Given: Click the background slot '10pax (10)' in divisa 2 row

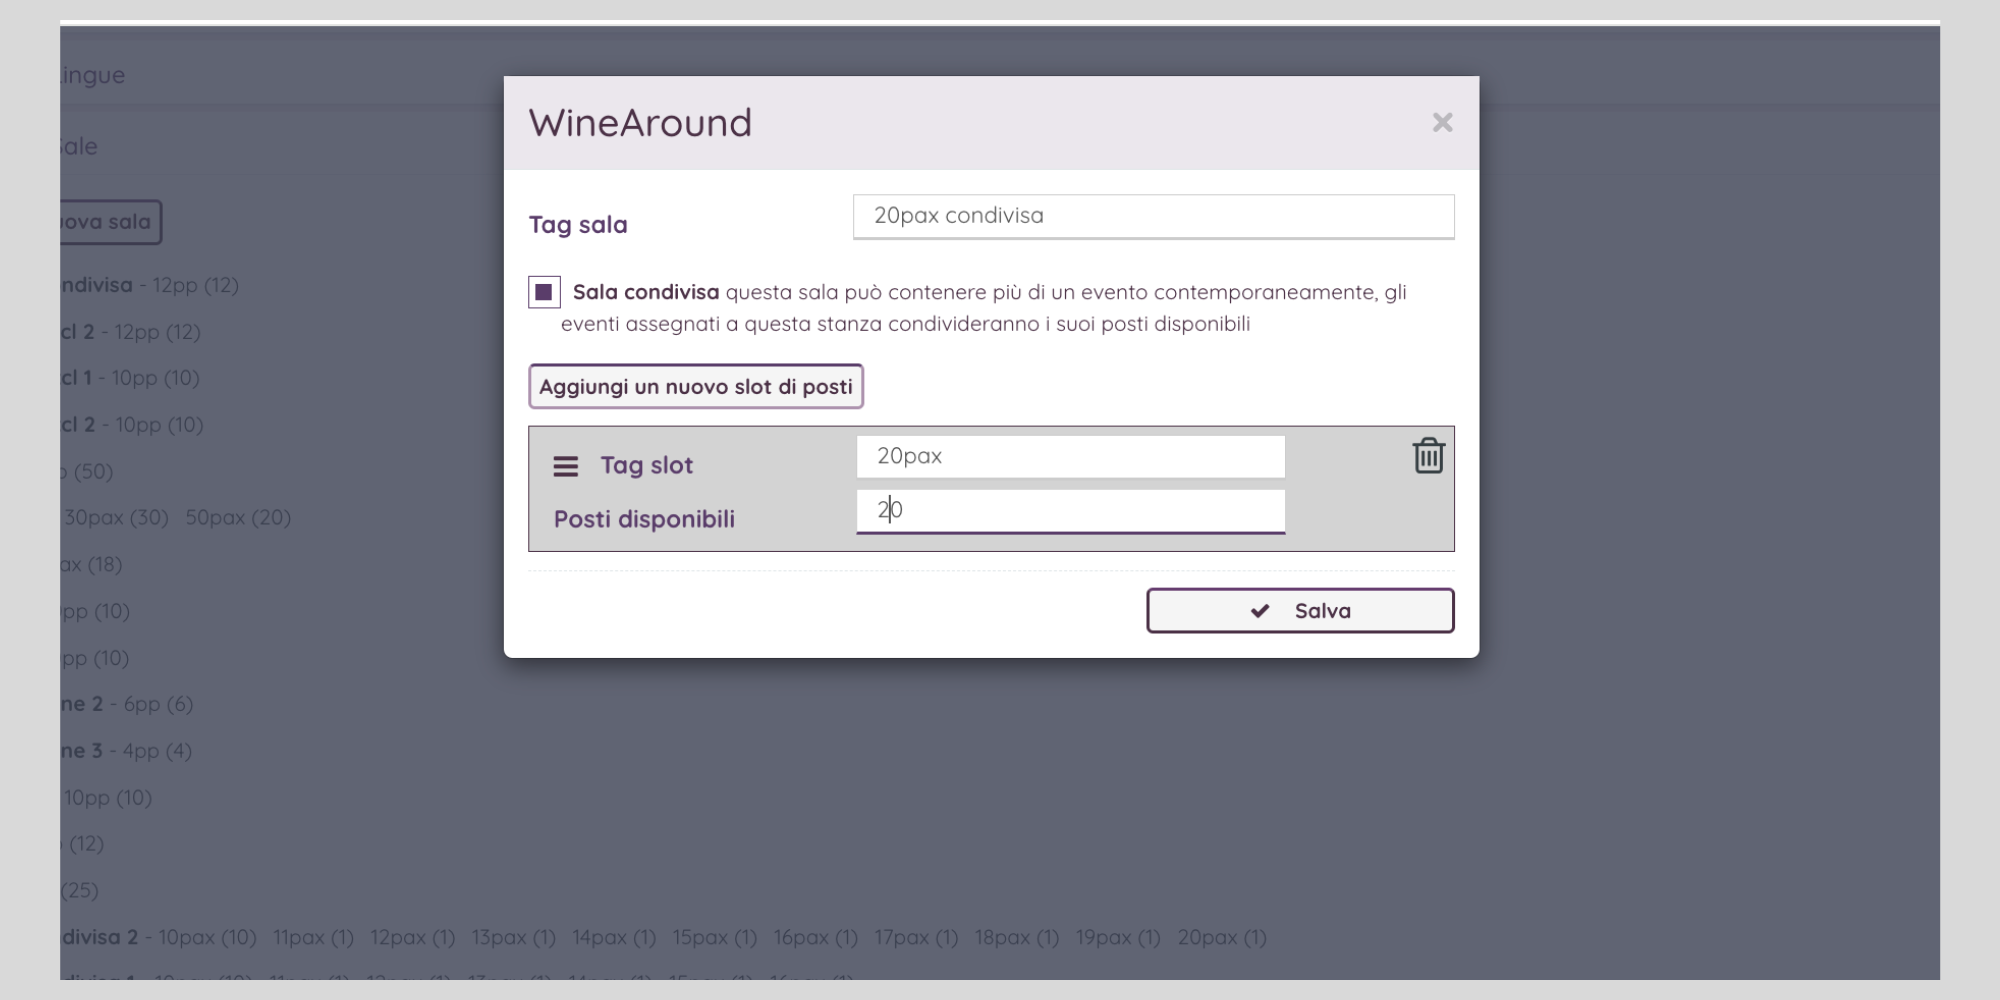Looking at the screenshot, I should click(207, 938).
